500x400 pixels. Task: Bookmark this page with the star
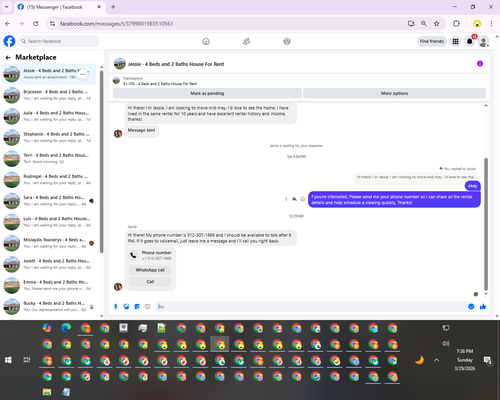tap(436, 24)
